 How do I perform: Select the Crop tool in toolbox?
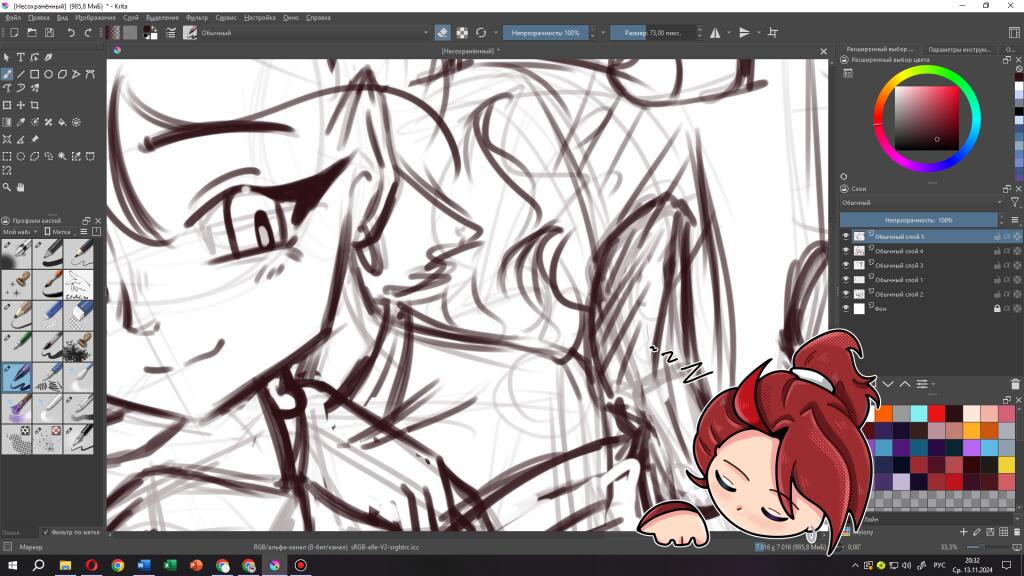pos(35,105)
